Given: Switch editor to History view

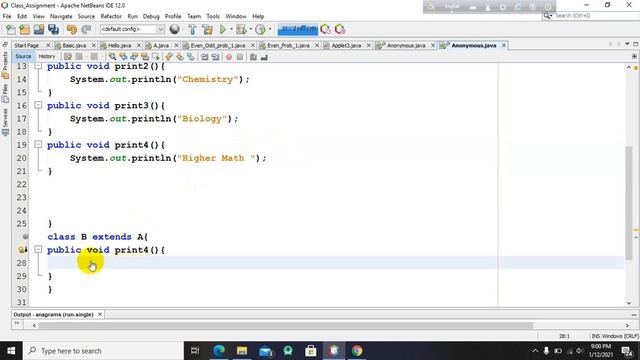Looking at the screenshot, I should [47, 57].
